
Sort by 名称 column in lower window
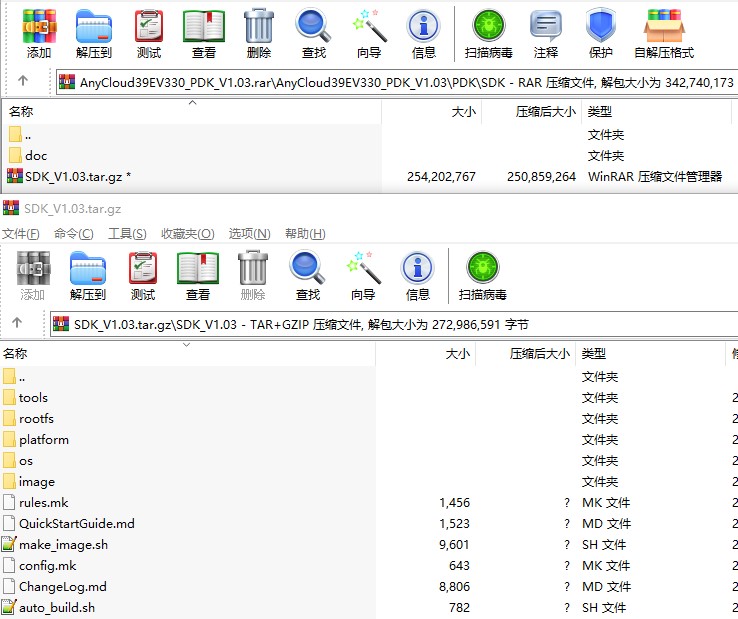(x=187, y=354)
